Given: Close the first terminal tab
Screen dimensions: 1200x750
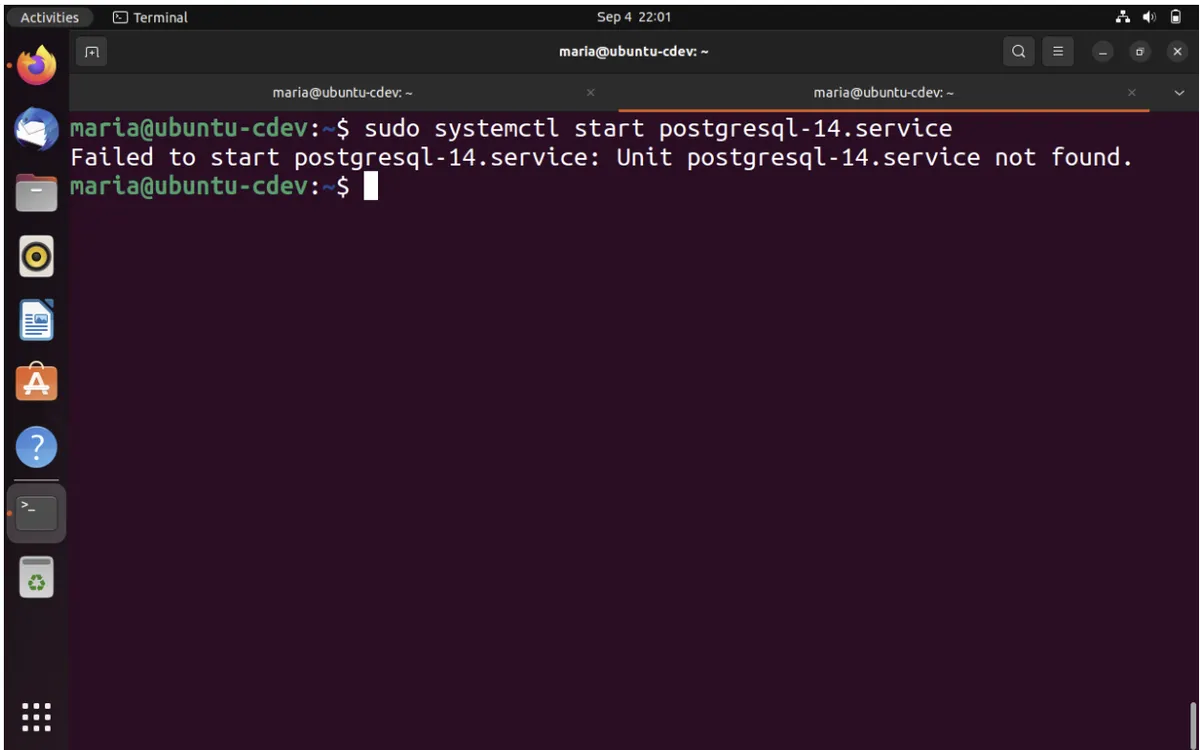Looking at the screenshot, I should 590,92.
